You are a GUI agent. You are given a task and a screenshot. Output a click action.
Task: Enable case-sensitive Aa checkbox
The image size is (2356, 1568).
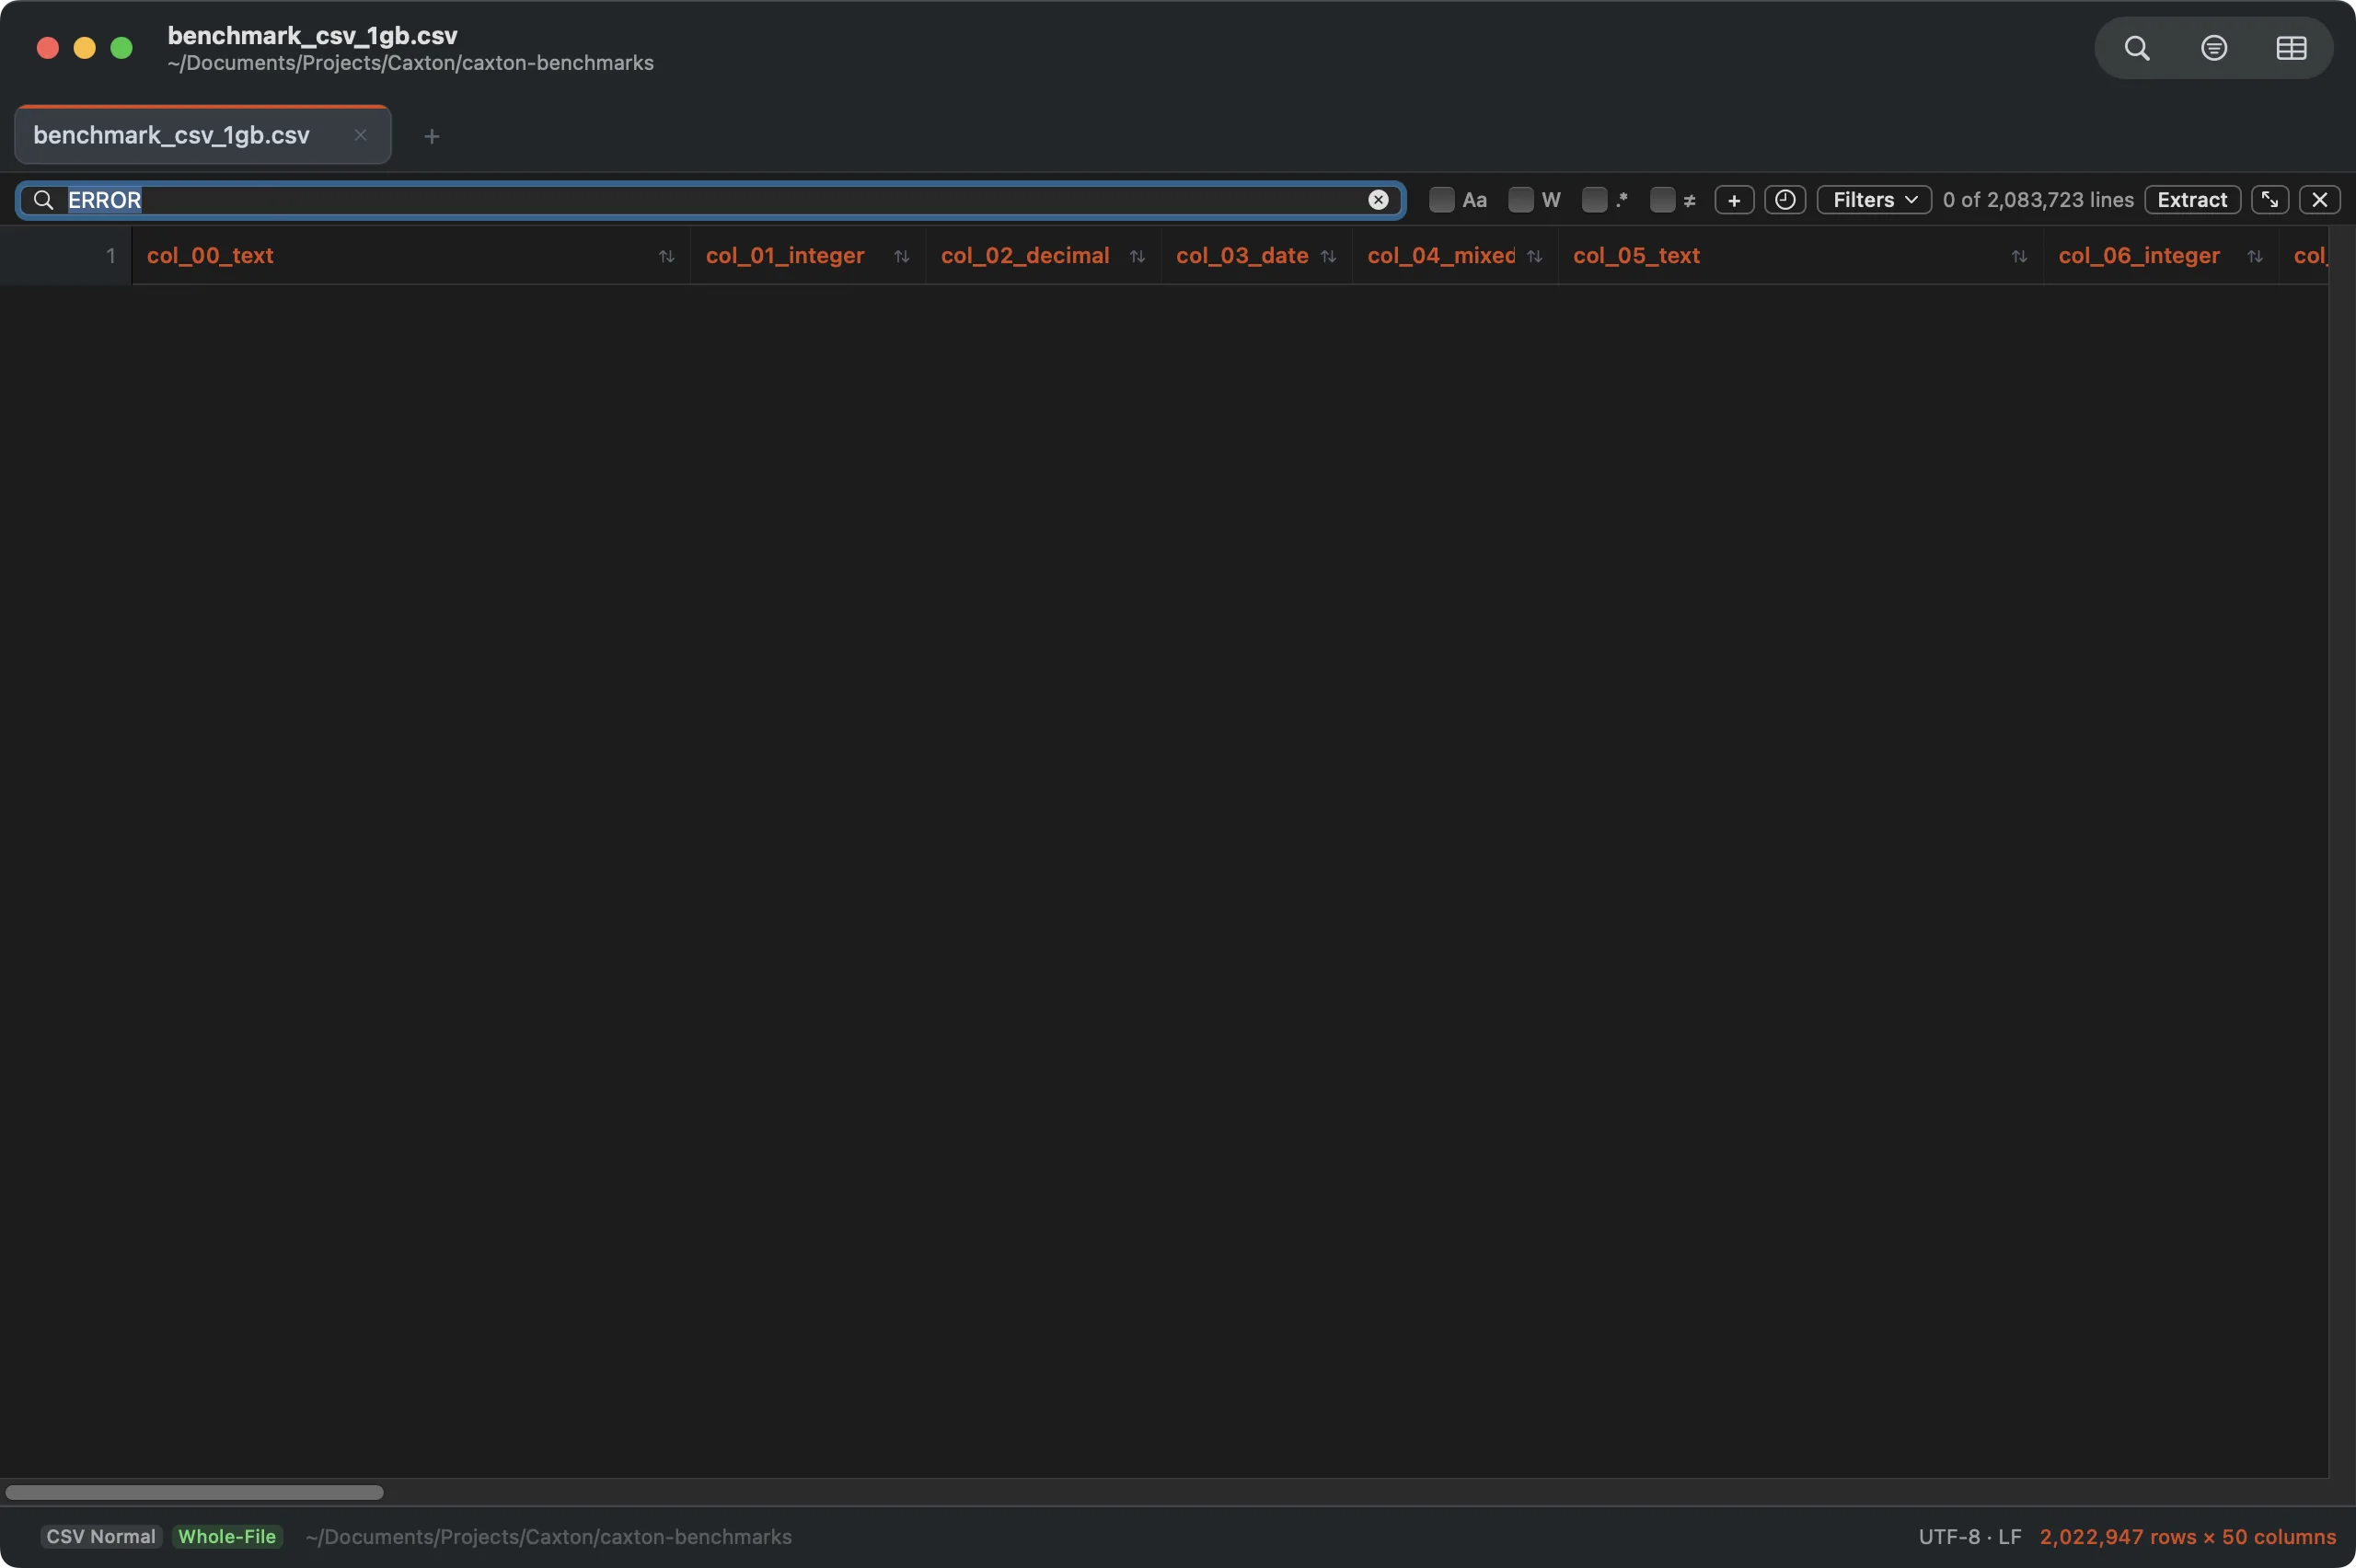pos(1441,200)
